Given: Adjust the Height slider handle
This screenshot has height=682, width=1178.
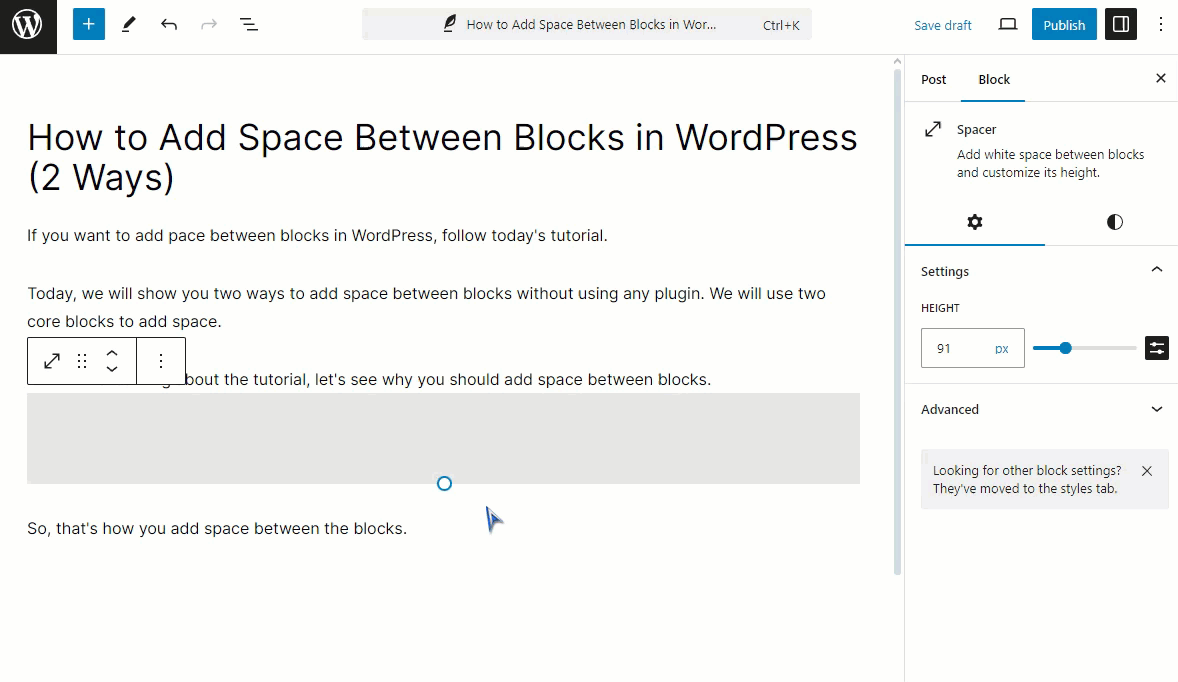Looking at the screenshot, I should (x=1065, y=348).
